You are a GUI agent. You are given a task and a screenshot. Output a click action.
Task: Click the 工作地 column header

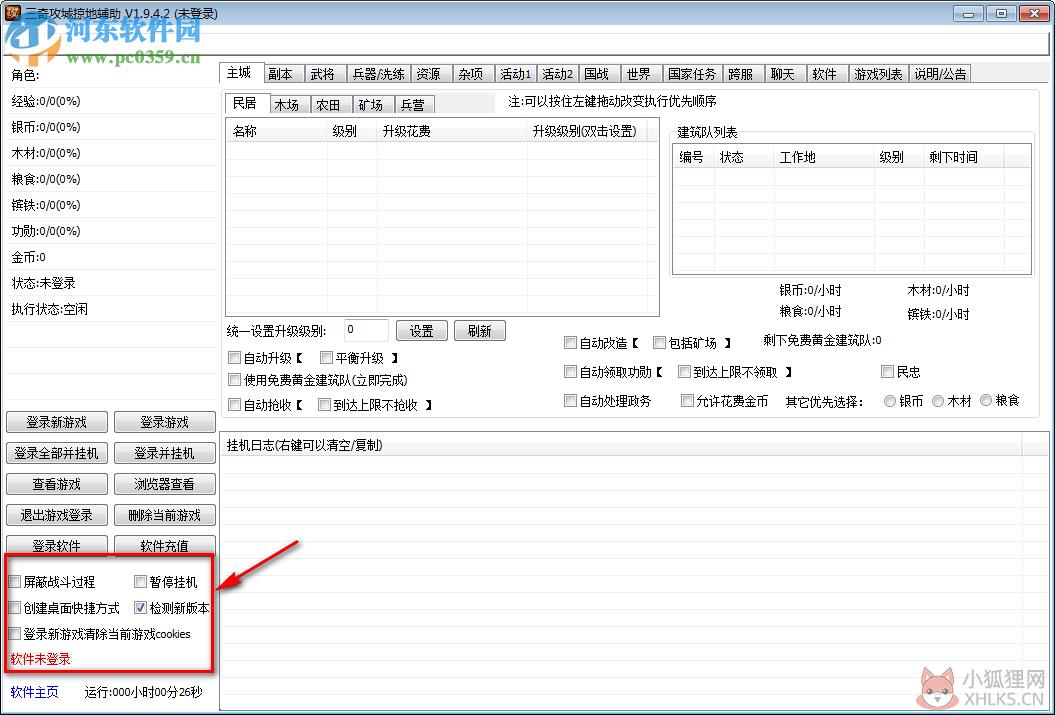(x=824, y=157)
